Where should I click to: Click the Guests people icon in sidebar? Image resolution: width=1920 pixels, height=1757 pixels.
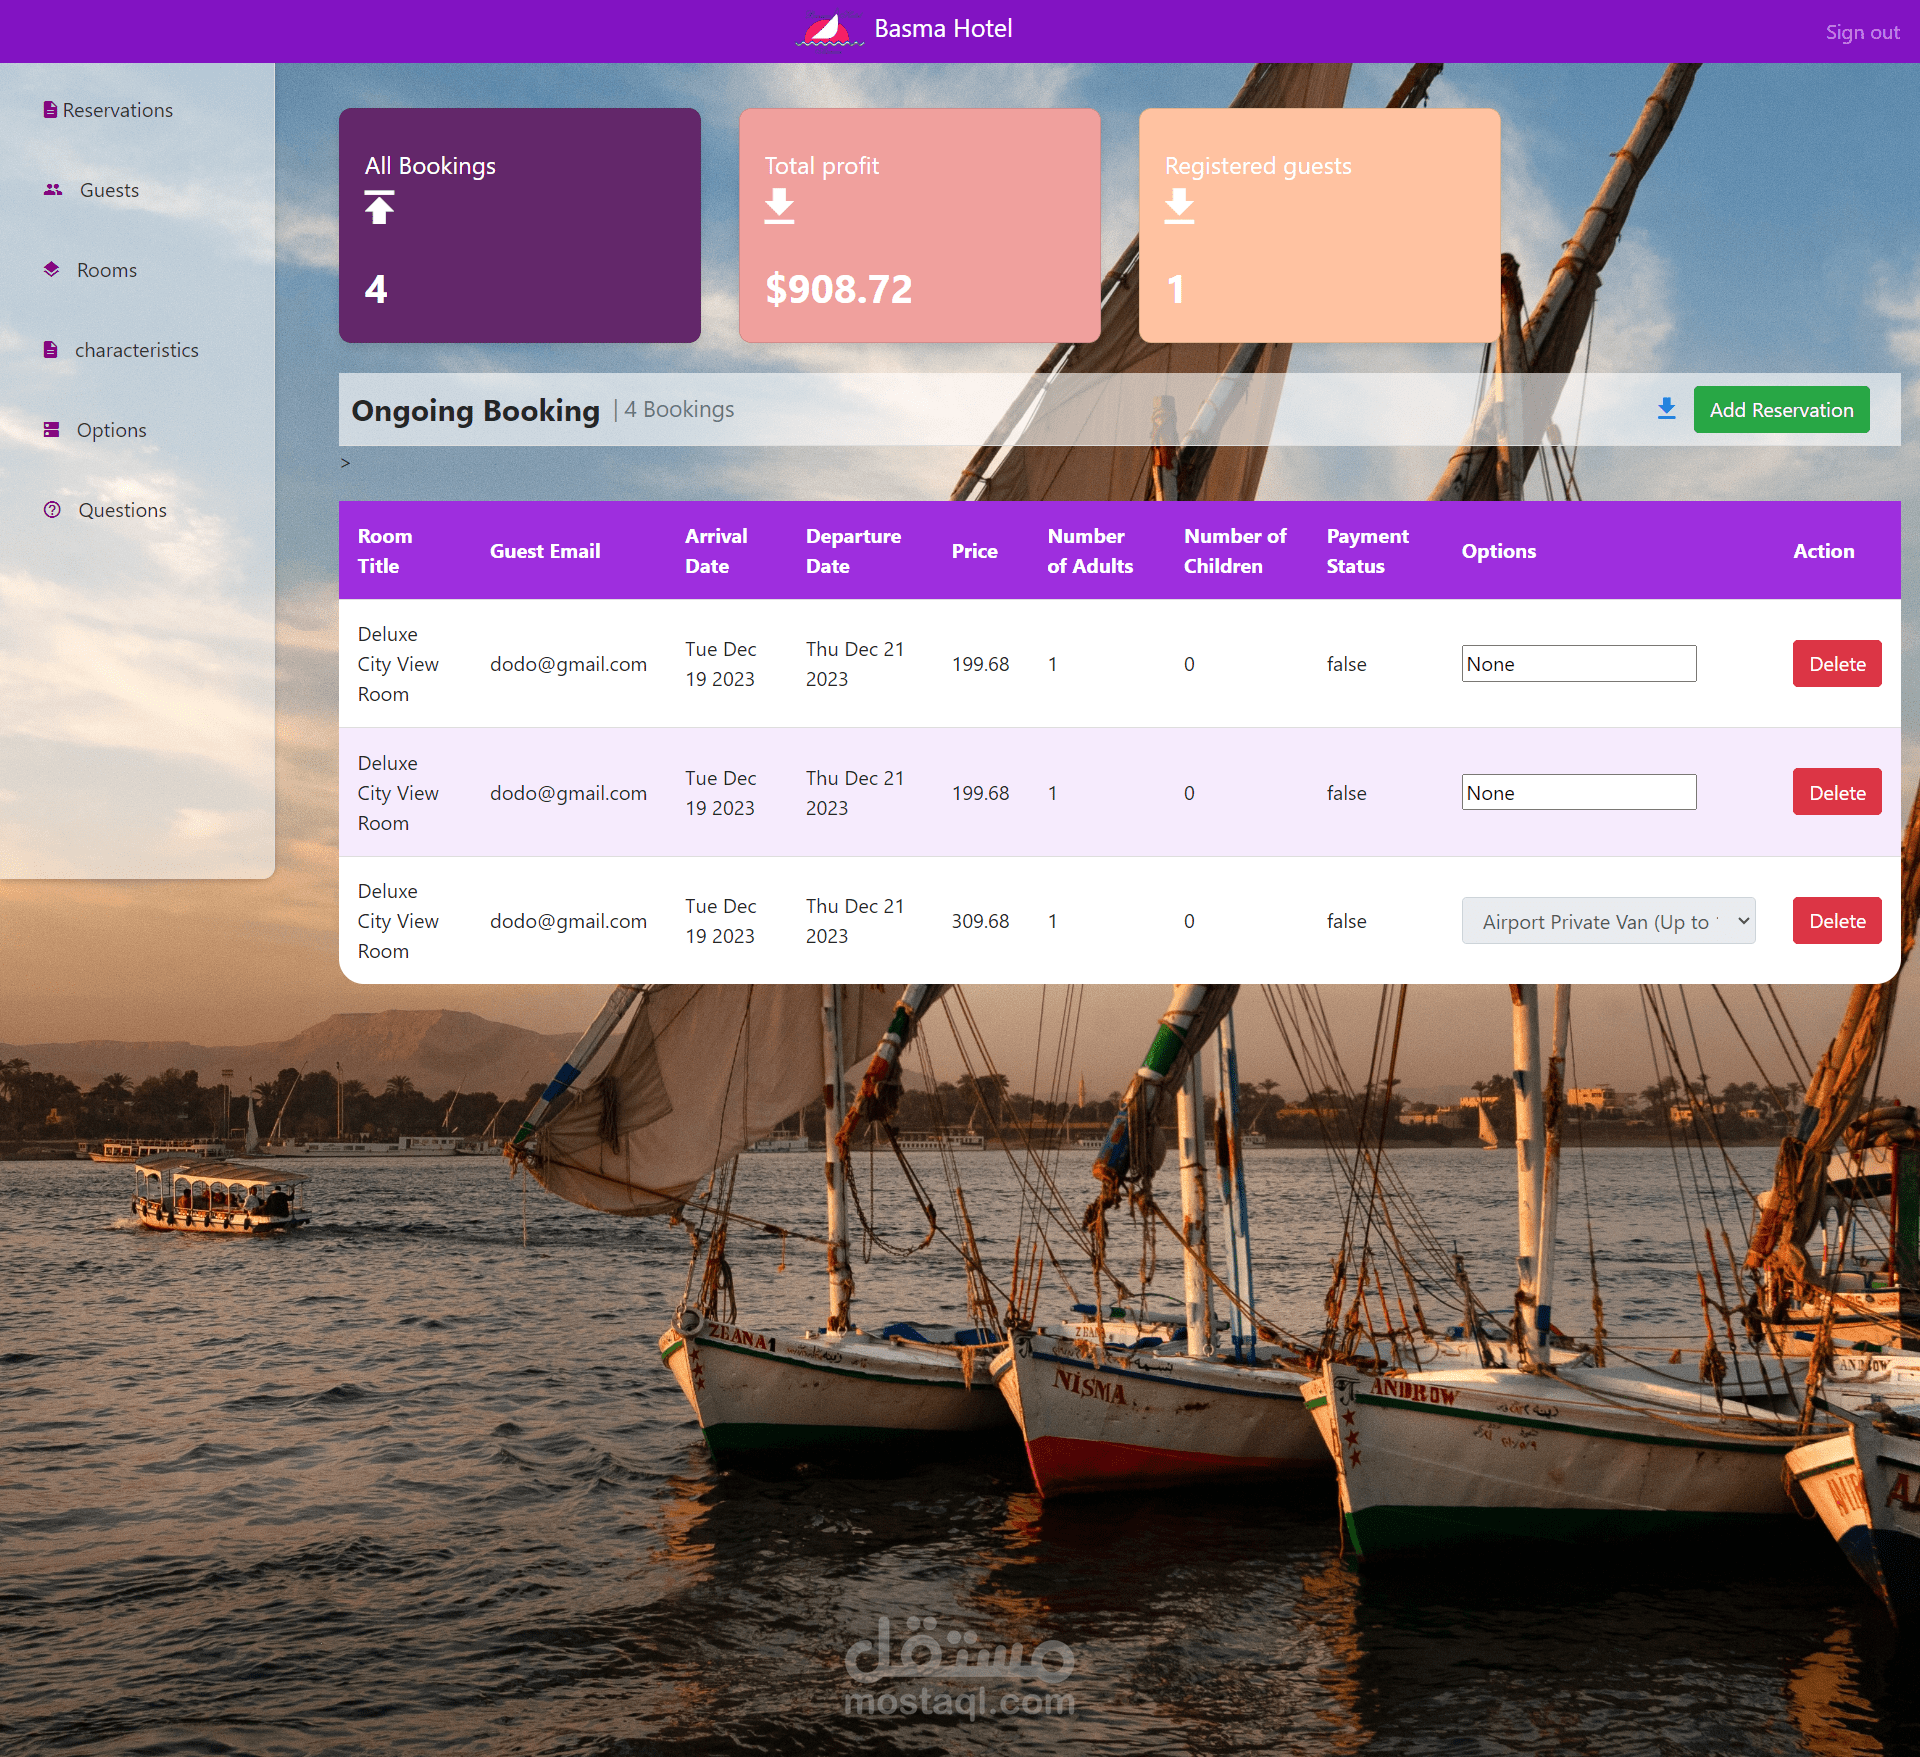click(x=53, y=189)
